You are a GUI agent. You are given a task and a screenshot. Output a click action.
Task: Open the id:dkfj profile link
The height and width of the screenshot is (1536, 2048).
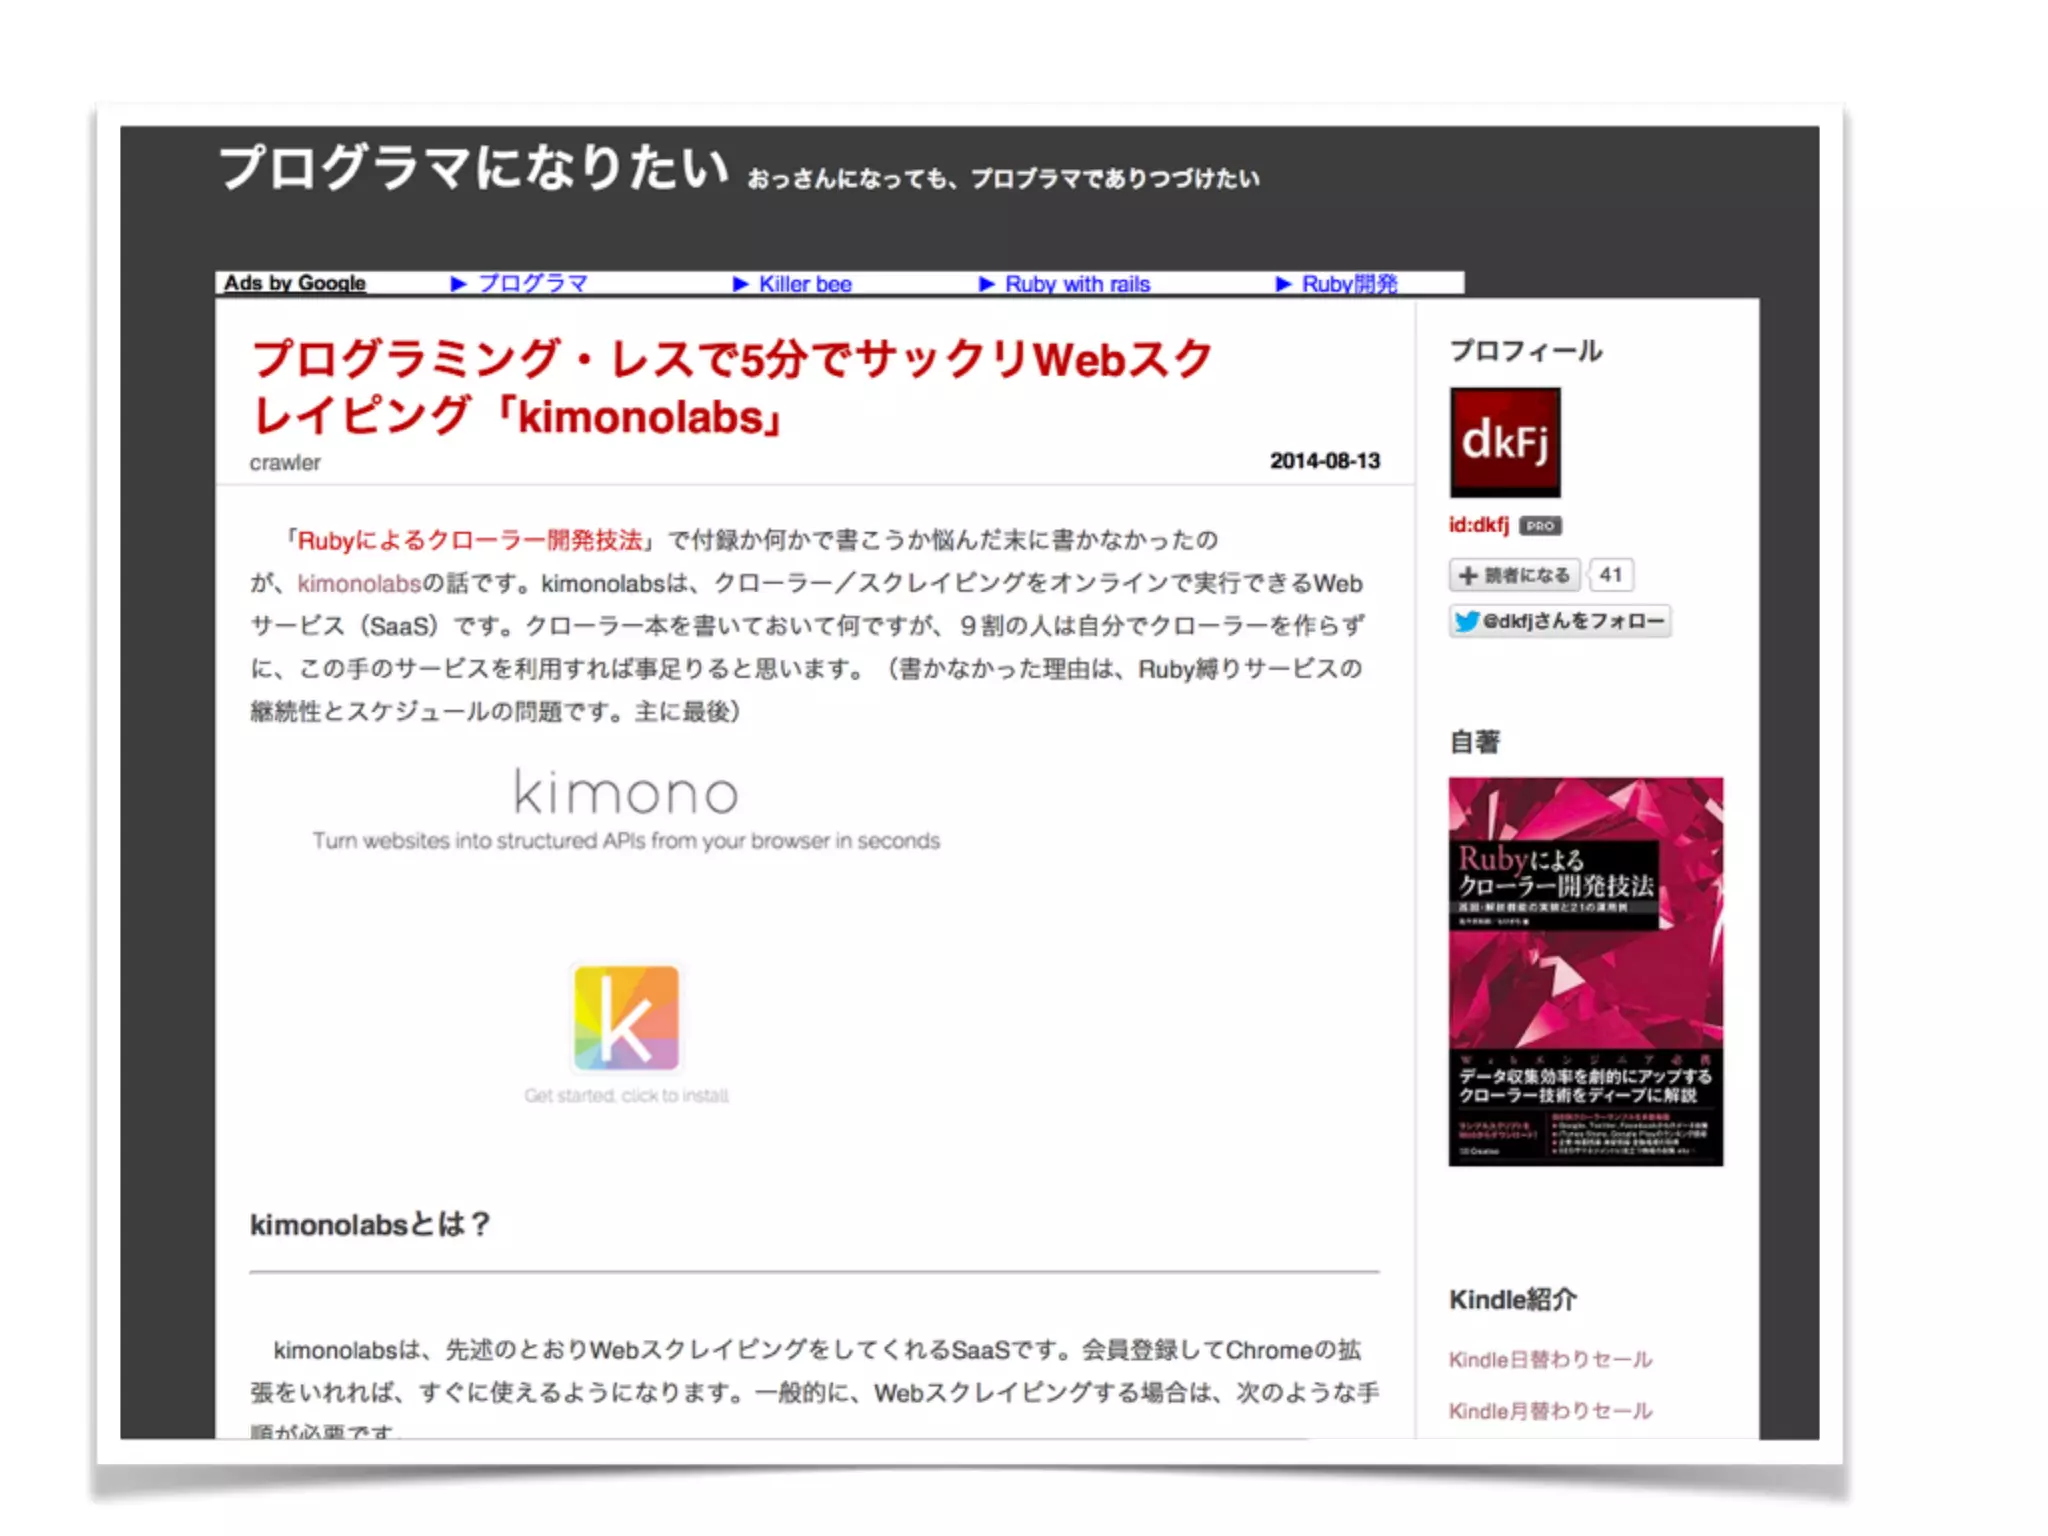point(1478,526)
